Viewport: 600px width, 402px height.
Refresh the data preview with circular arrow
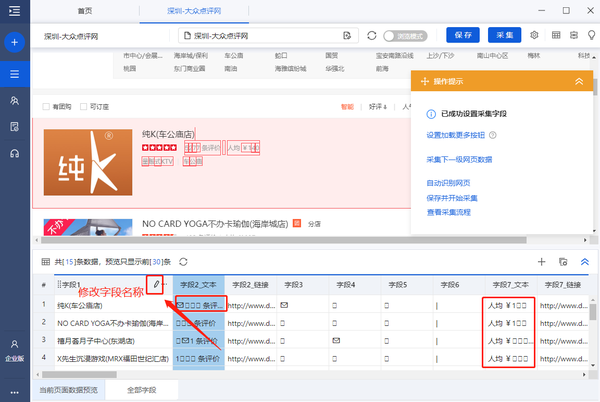click(x=183, y=262)
